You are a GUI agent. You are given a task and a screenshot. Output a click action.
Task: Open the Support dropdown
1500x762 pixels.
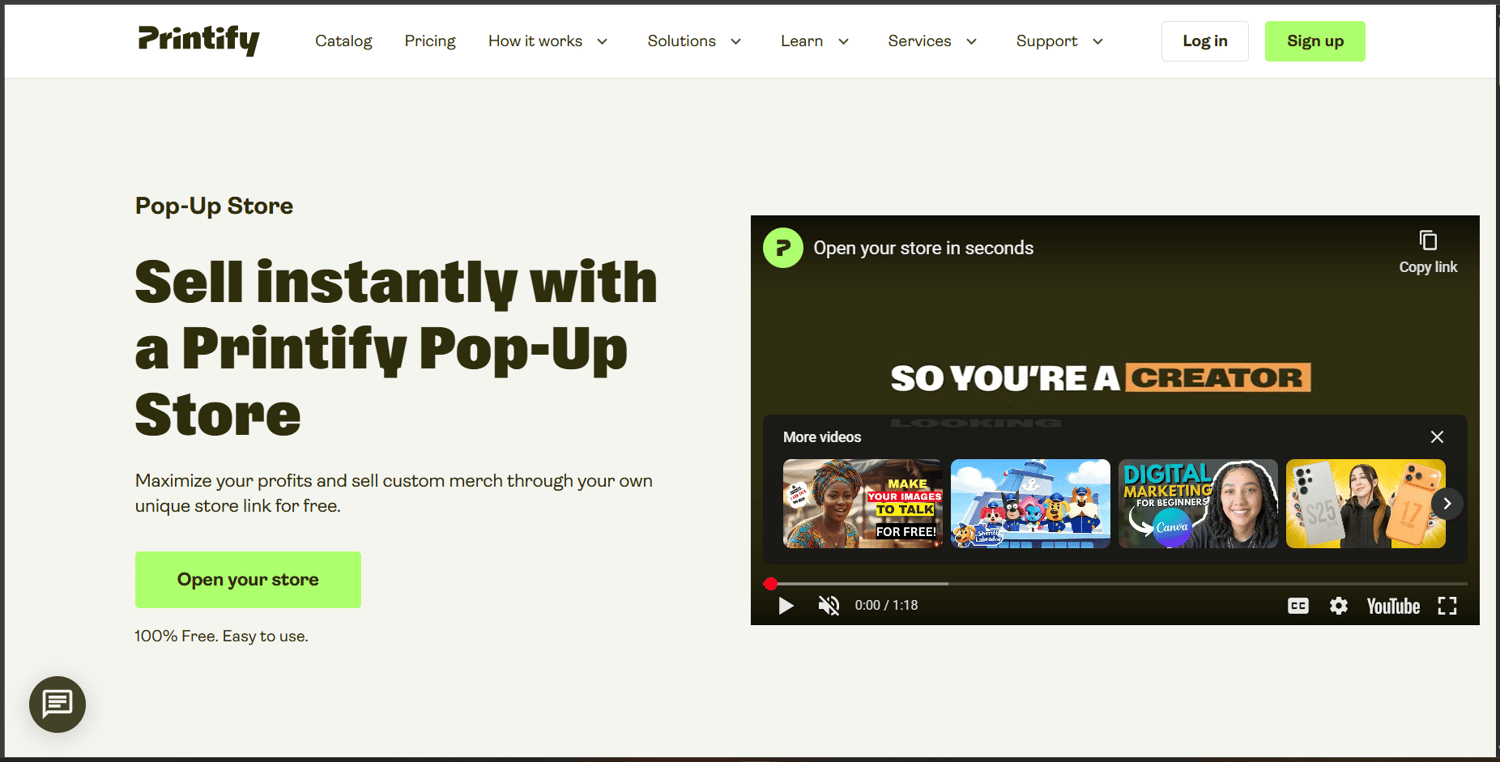(1059, 41)
